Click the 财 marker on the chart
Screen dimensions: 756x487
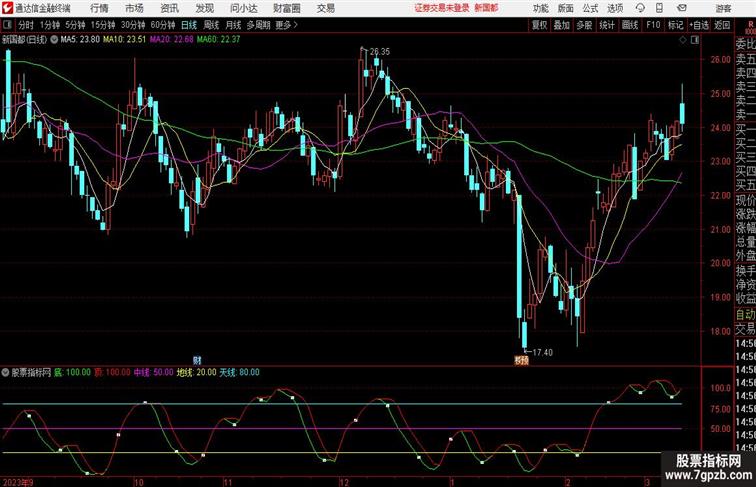197,360
